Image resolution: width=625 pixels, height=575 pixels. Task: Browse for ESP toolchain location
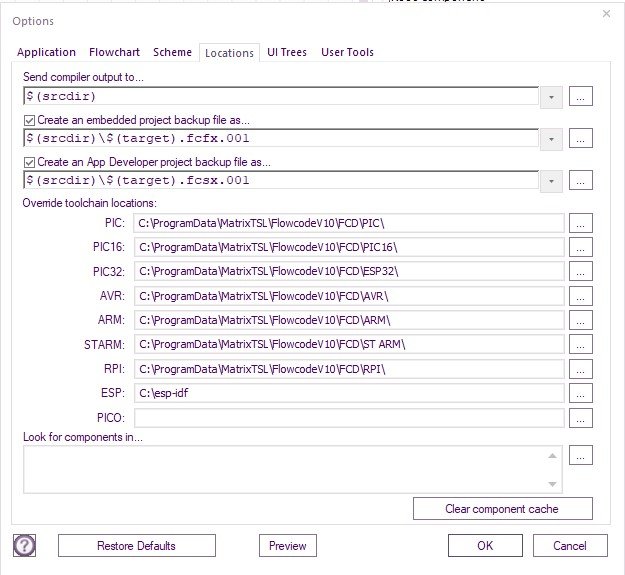[582, 393]
